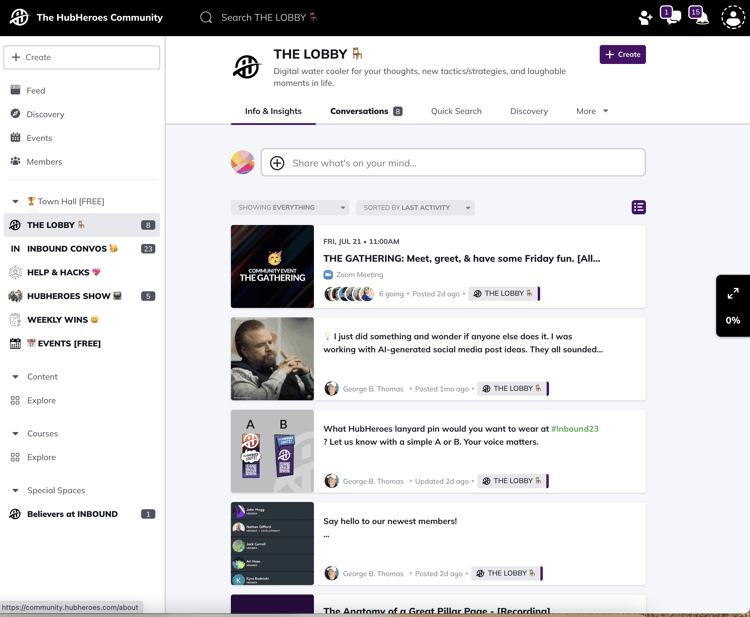Viewport: 750px width, 617px height.
Task: Collapse the Town Hall [FREE] section
Action: 15,201
